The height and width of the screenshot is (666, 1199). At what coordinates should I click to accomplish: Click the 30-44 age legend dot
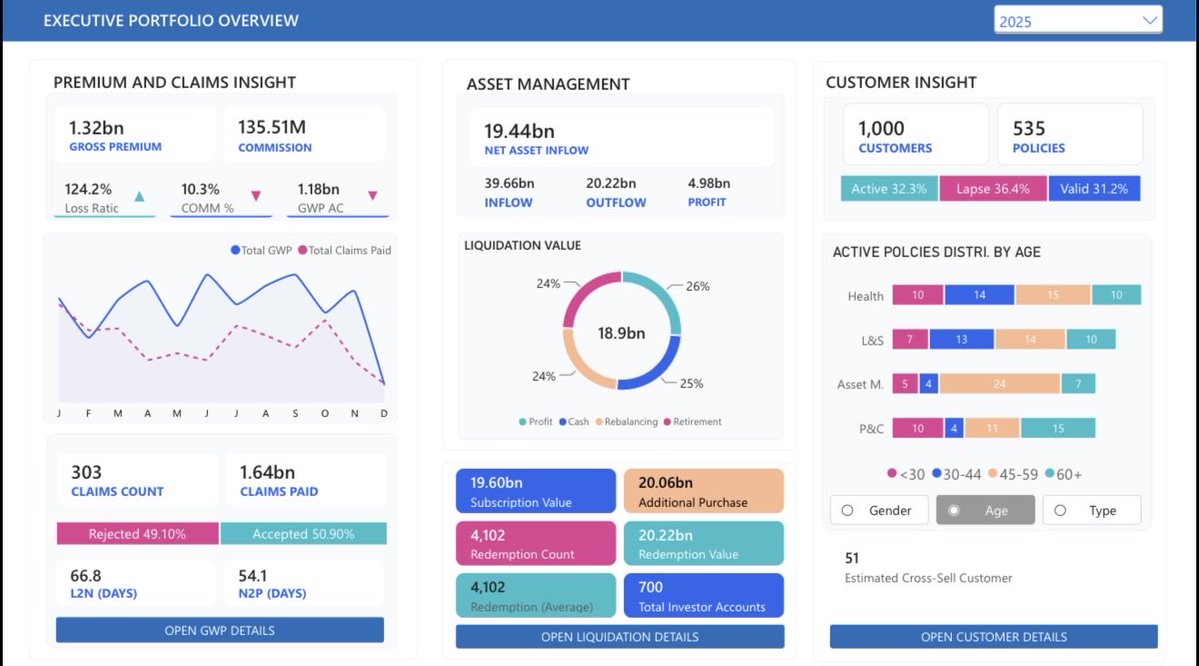937,473
